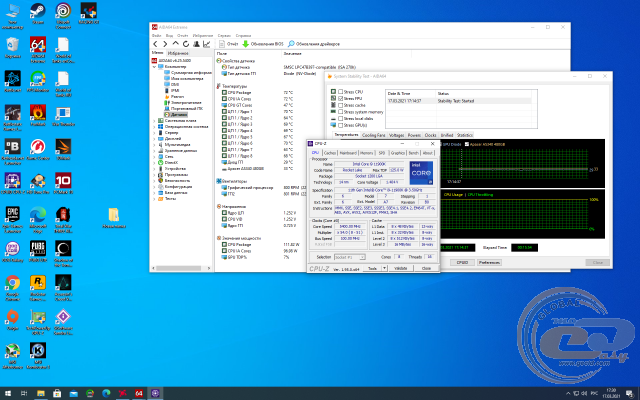Open the CPU-Z Tools dropdown arrow
This screenshot has height=400, width=640.
click(384, 268)
